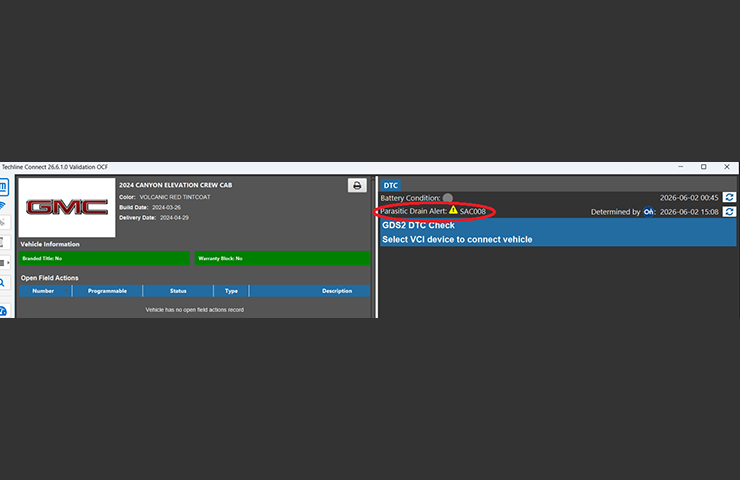This screenshot has height=480, width=740.
Task: Maximize the Techline Connect window
Action: click(x=704, y=167)
